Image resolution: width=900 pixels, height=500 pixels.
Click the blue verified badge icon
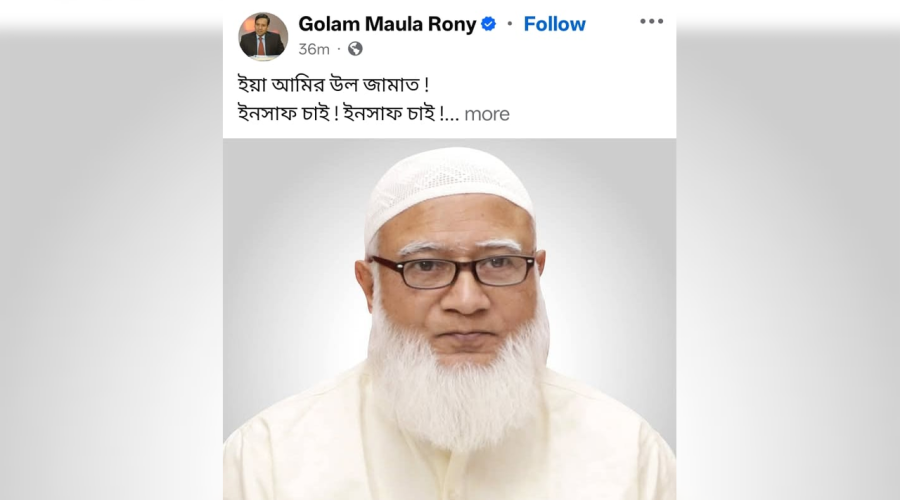488,24
